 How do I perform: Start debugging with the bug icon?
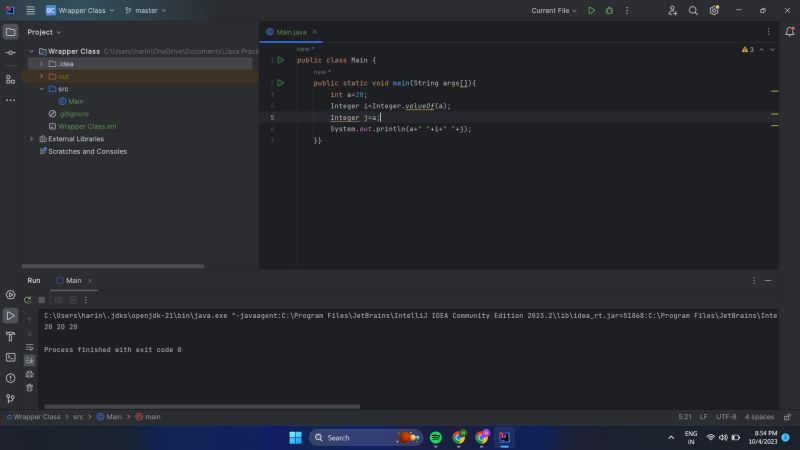pos(609,10)
